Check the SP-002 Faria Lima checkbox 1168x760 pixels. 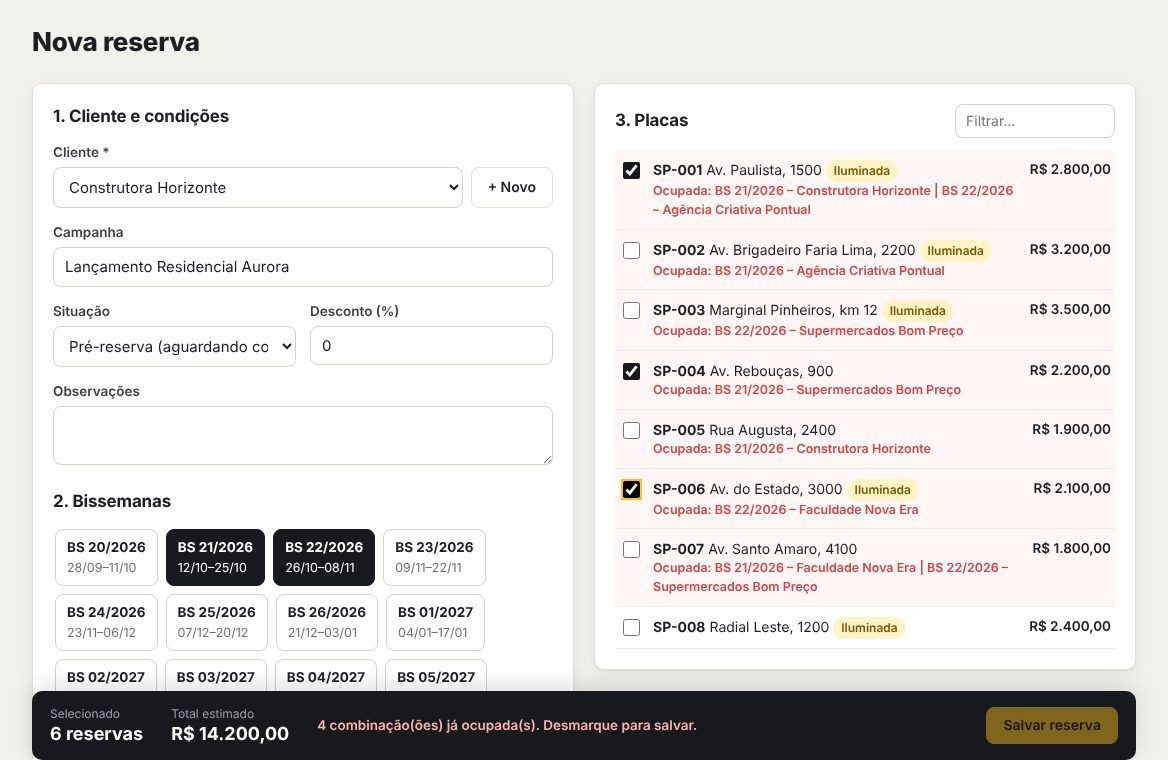631,250
